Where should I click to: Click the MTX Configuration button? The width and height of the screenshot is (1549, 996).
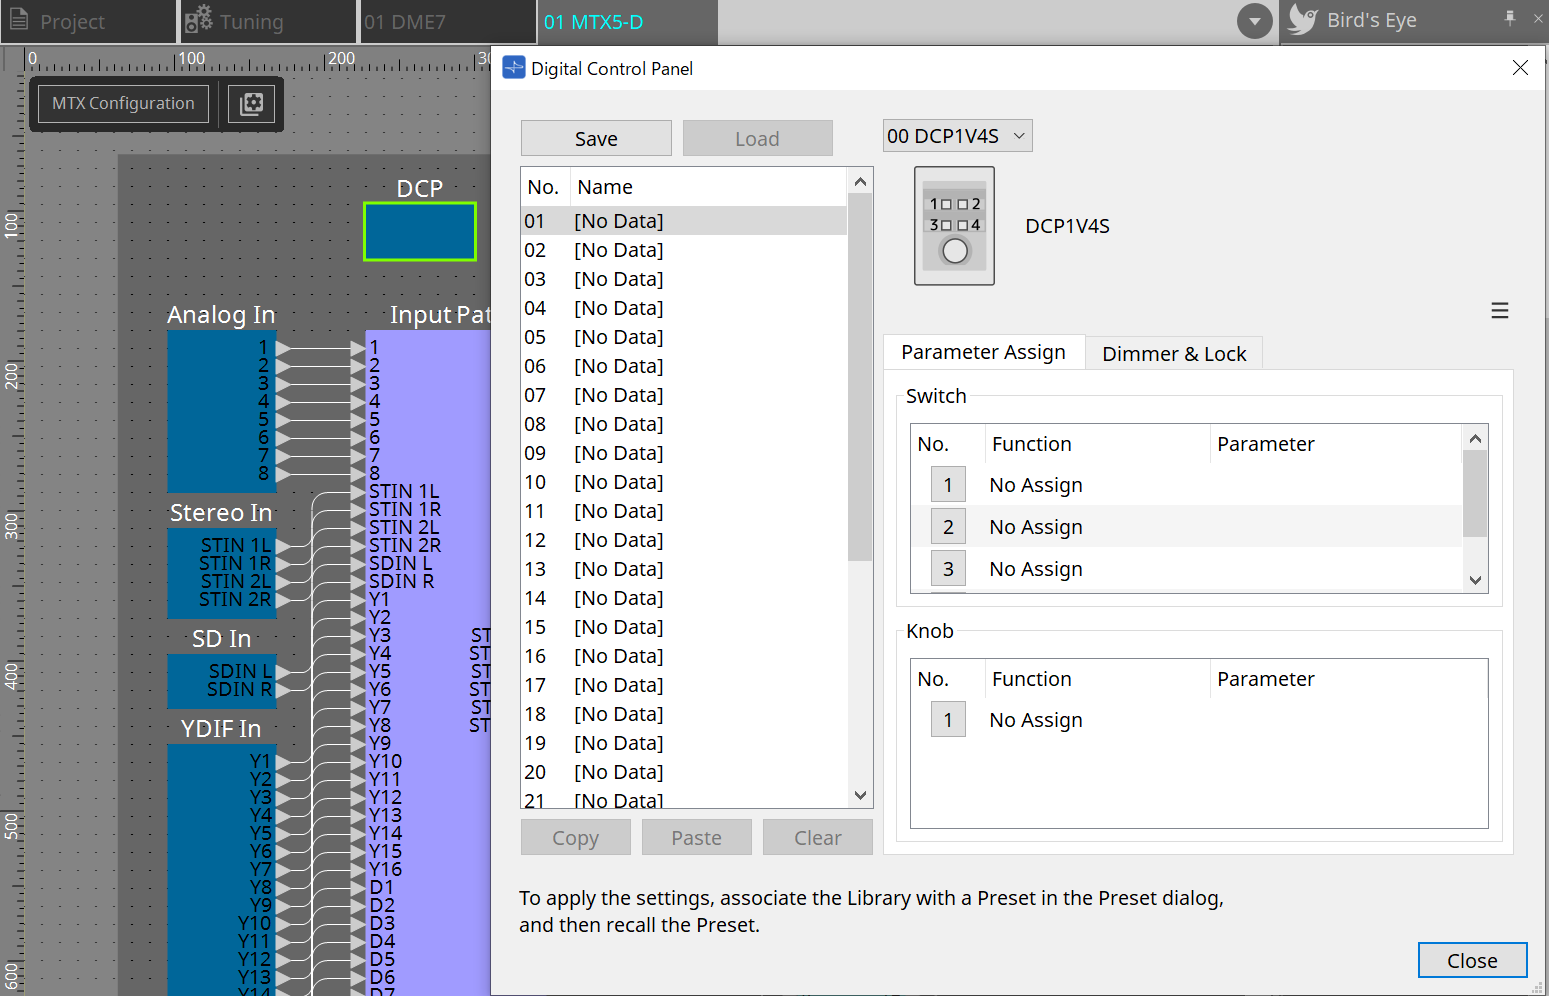123,104
